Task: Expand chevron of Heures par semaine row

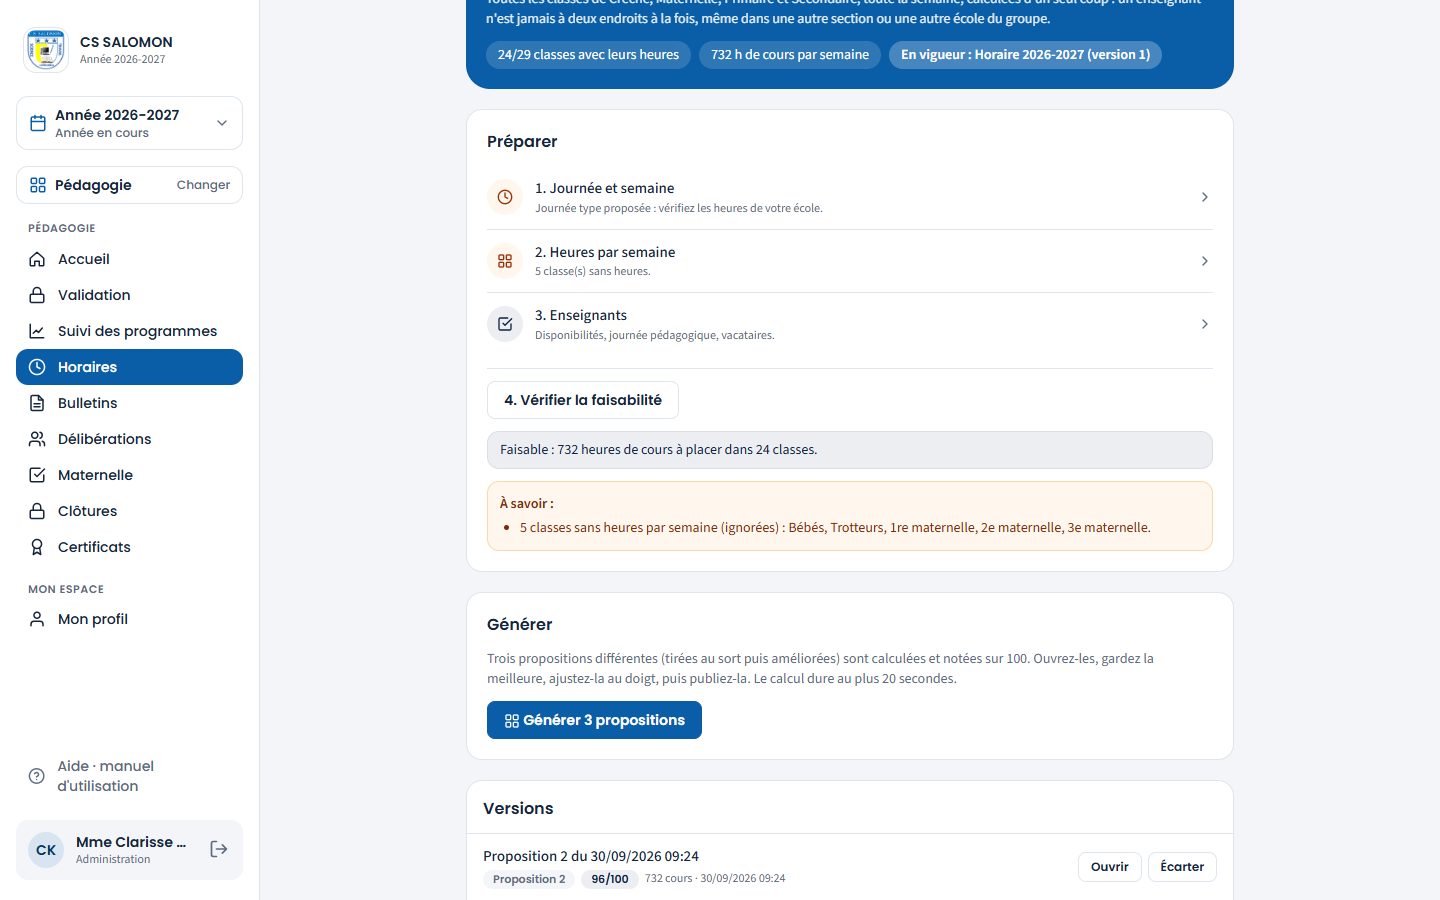Action: click(1204, 261)
